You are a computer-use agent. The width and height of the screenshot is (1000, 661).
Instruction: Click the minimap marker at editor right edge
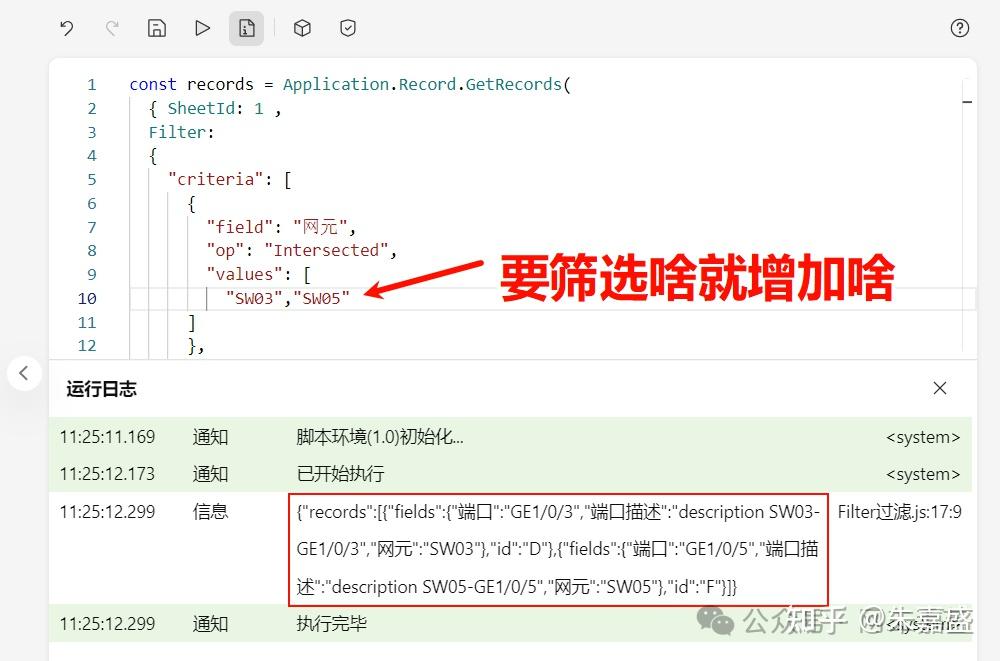[x=967, y=102]
